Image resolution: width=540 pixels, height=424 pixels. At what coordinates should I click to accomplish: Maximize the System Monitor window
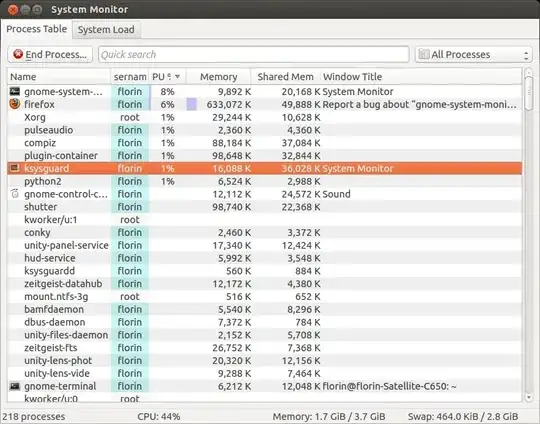coord(37,9)
